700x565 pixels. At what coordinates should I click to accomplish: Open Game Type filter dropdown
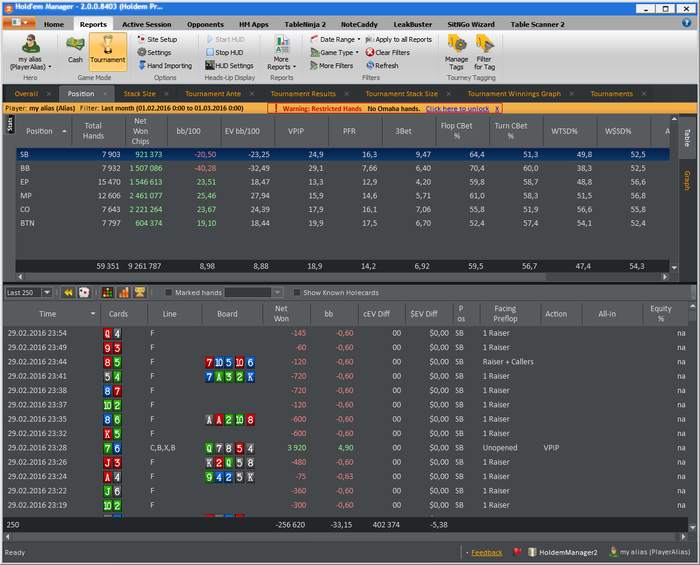(x=334, y=52)
